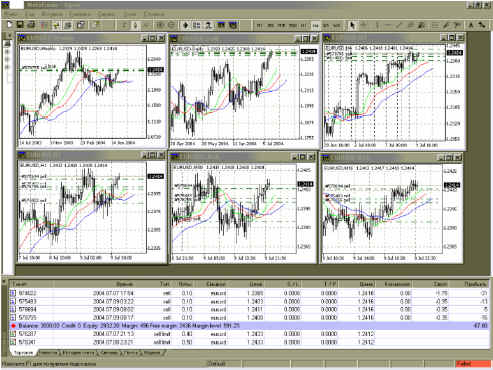Select the crosshair tool beside the cursor
This screenshot has height=370, width=493.
coord(364,25)
